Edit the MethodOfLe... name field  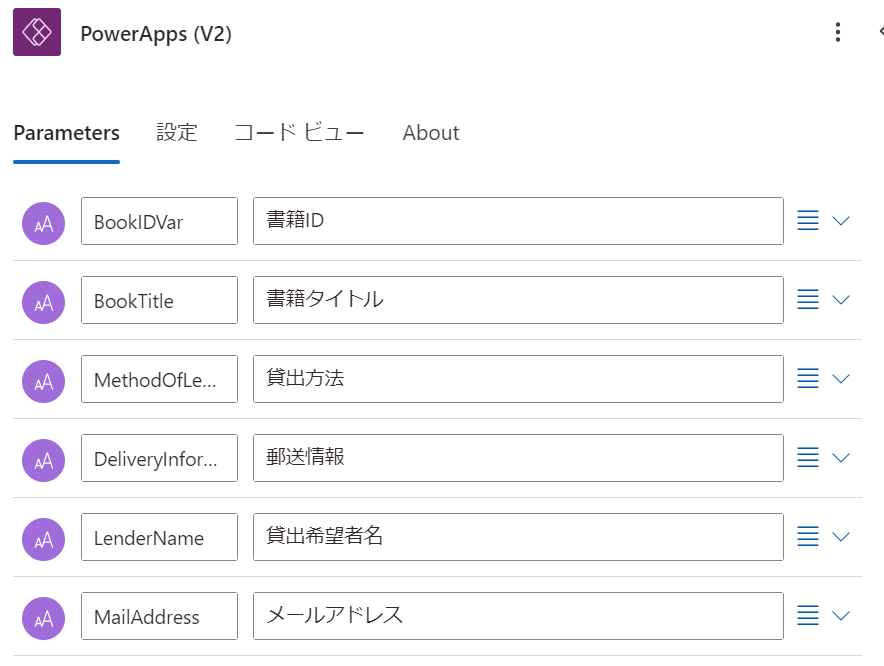[x=160, y=379]
